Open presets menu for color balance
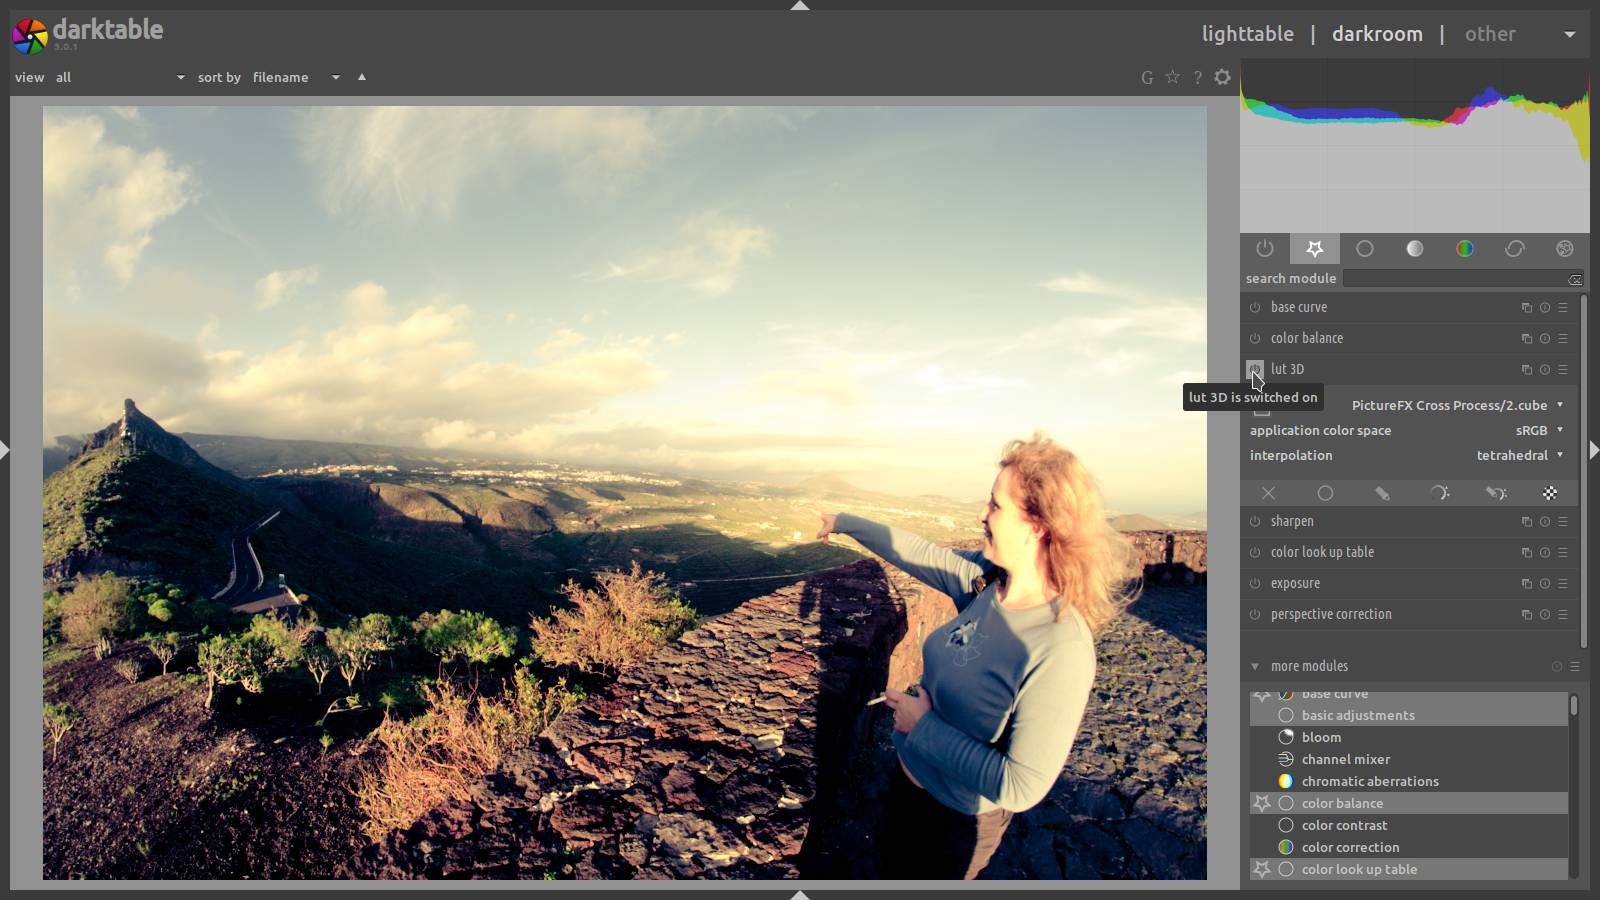The height and width of the screenshot is (900, 1600). (1563, 339)
